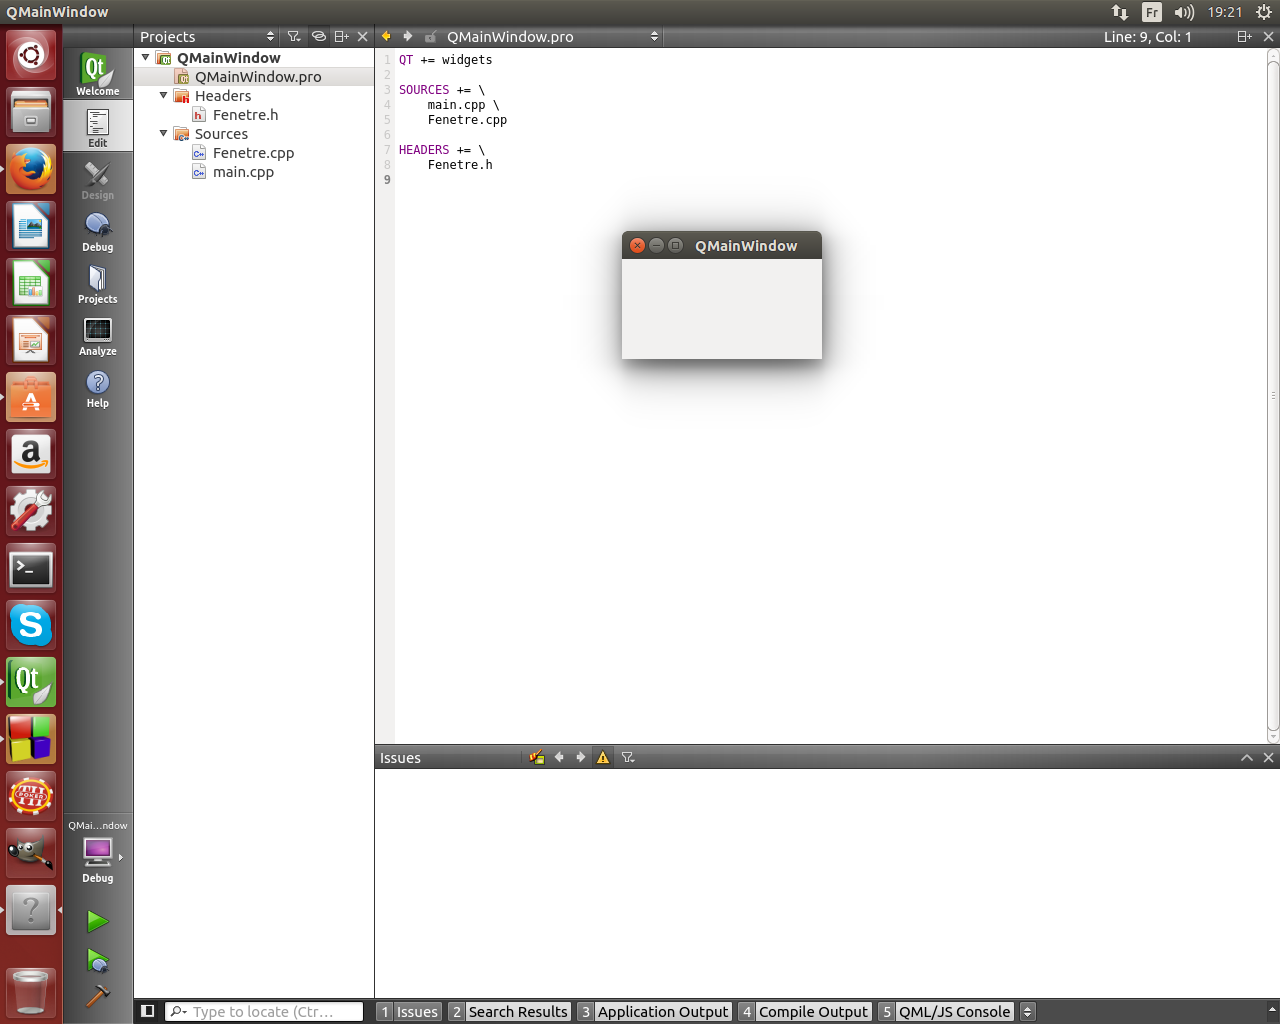The width and height of the screenshot is (1280, 1024).
Task: Build the project with the hammer icon
Action: (97, 997)
